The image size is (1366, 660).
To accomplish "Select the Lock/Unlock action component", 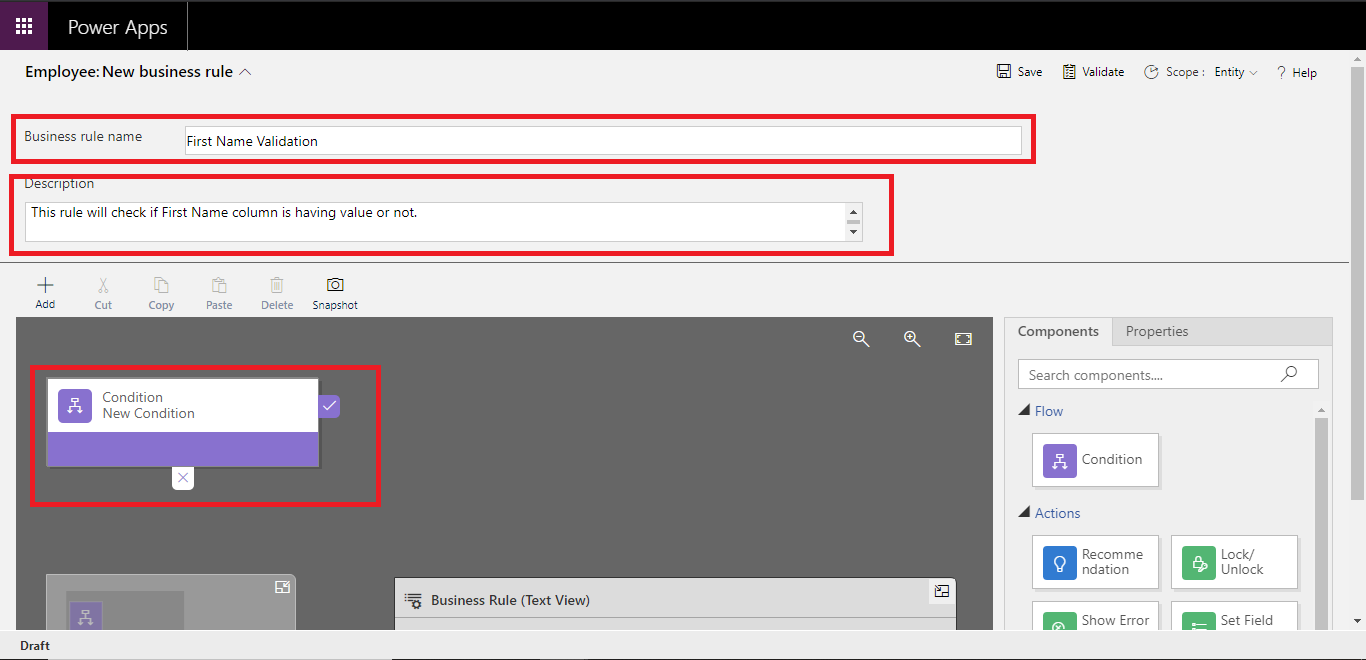I will tap(1234, 562).
